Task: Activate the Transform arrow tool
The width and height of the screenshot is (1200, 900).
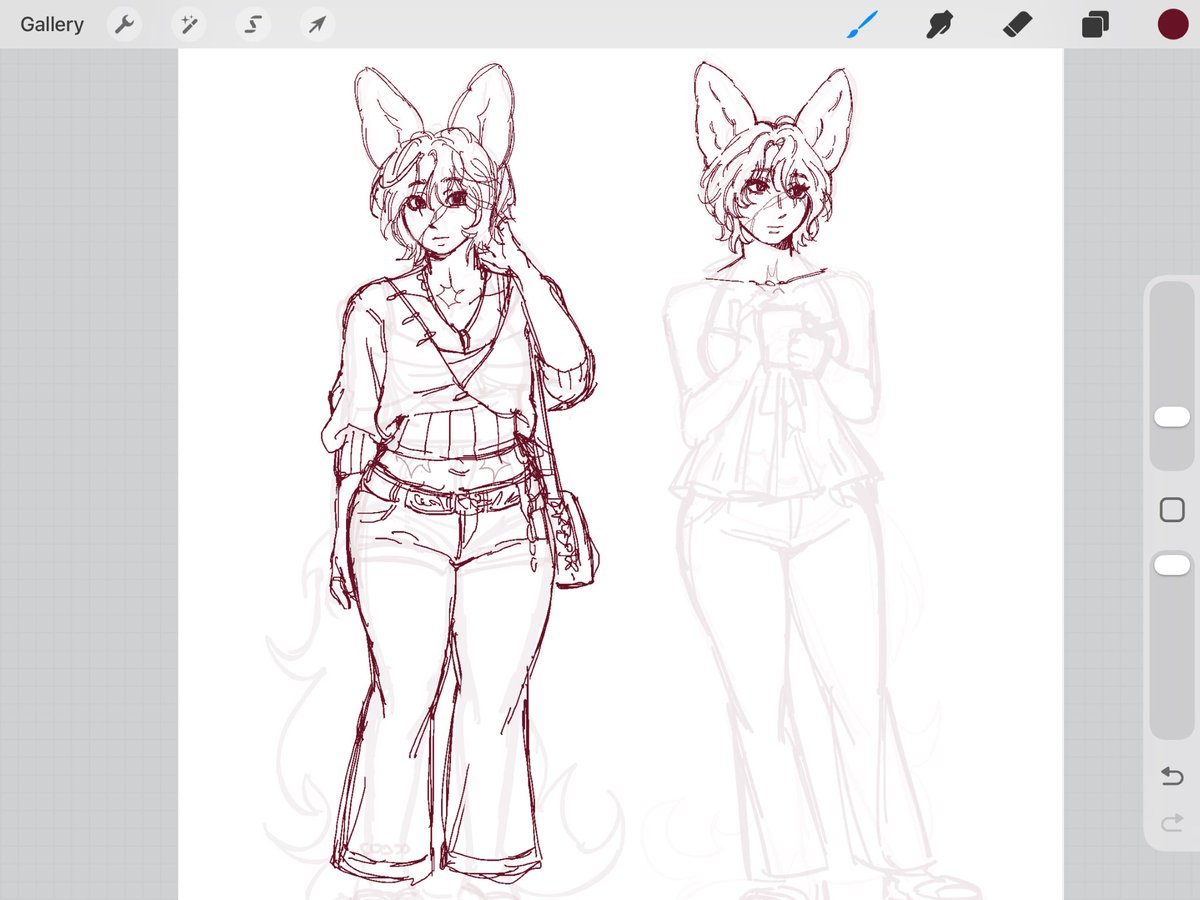Action: (316, 24)
